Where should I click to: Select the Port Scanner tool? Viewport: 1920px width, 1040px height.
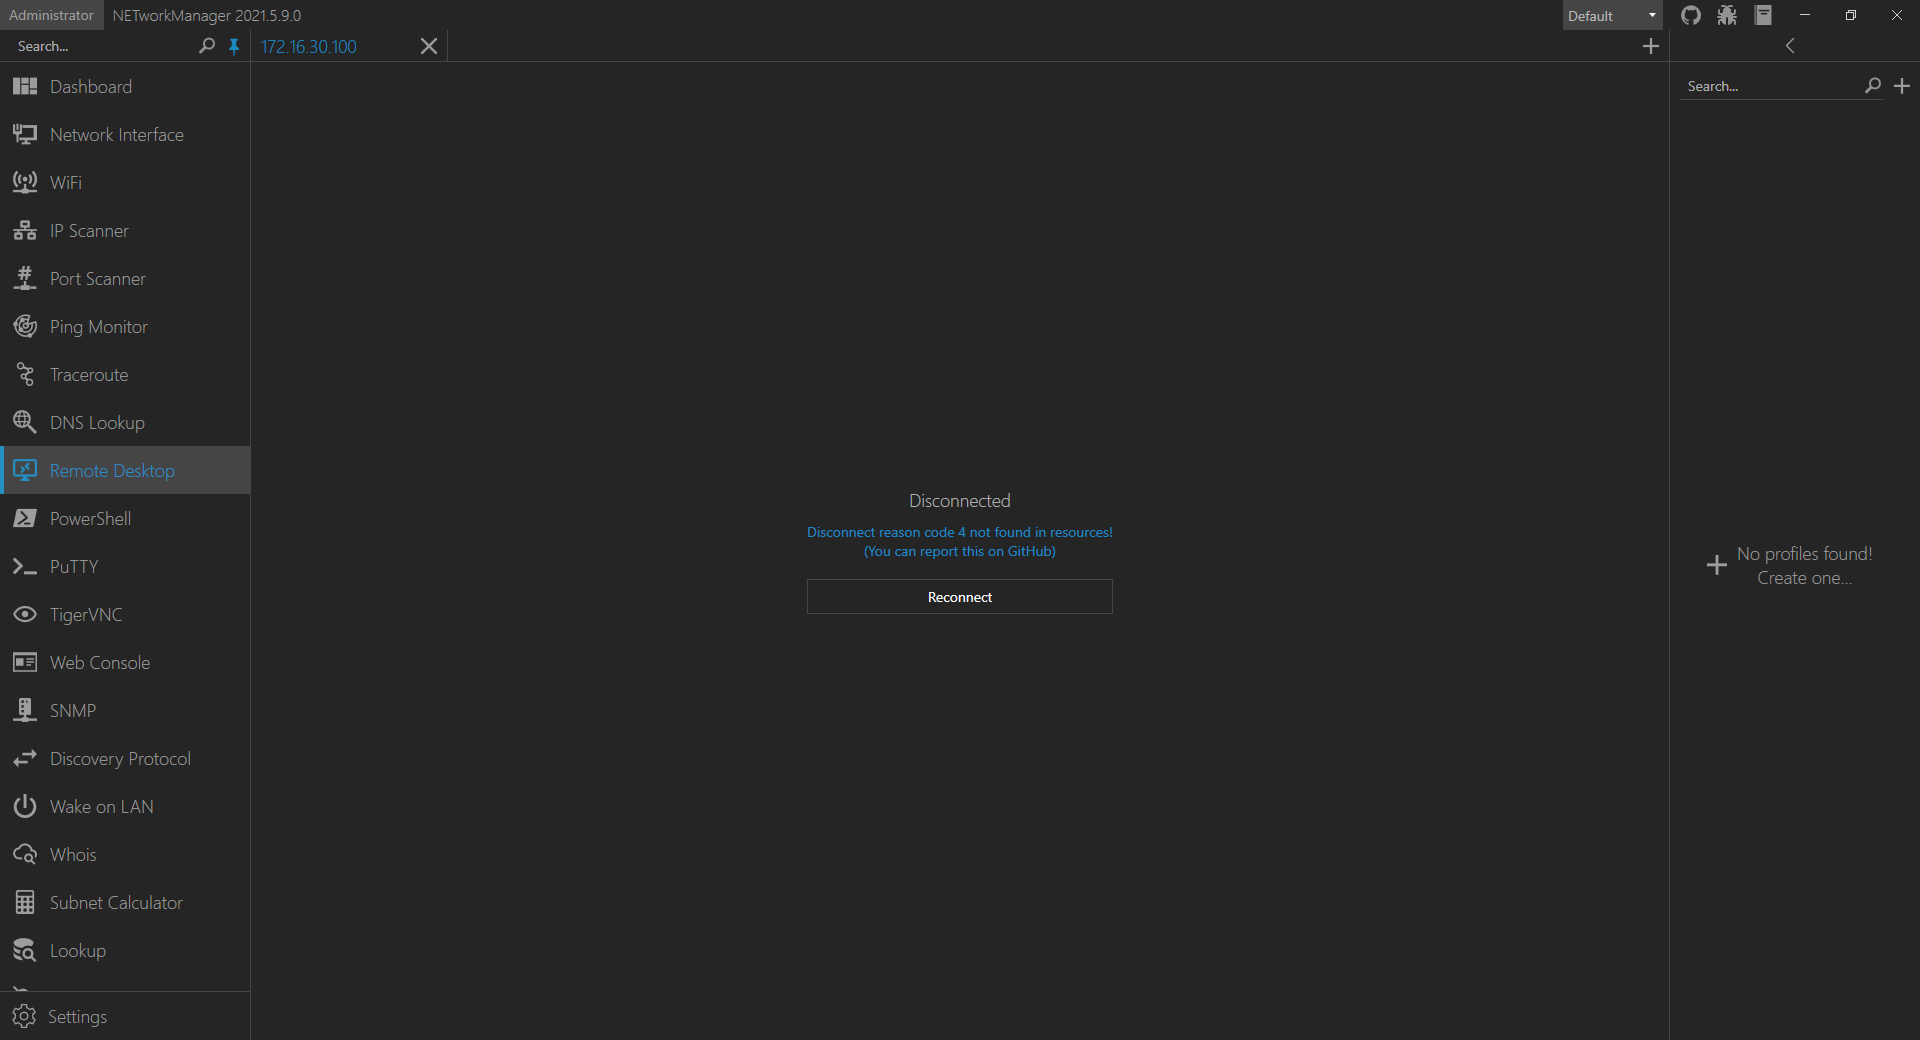(x=97, y=278)
